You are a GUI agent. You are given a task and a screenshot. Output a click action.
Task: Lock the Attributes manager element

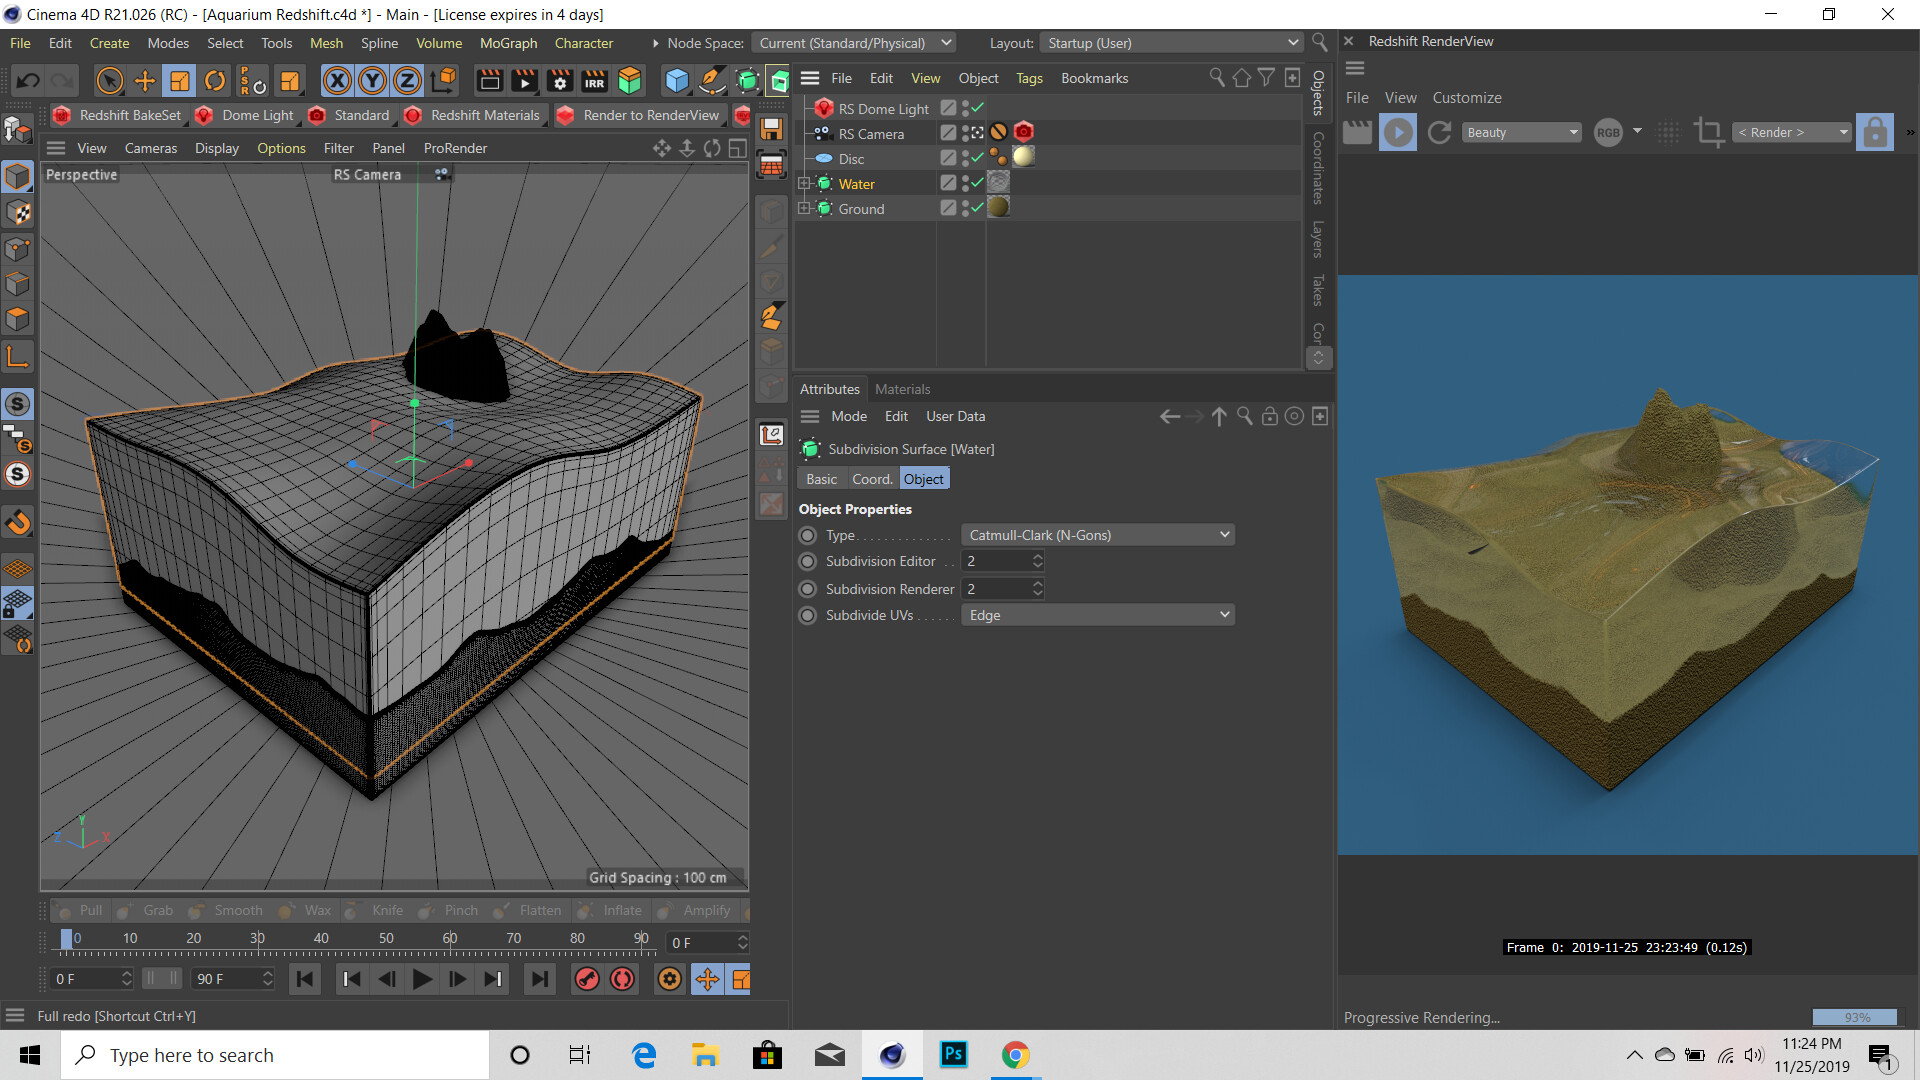(x=1269, y=416)
